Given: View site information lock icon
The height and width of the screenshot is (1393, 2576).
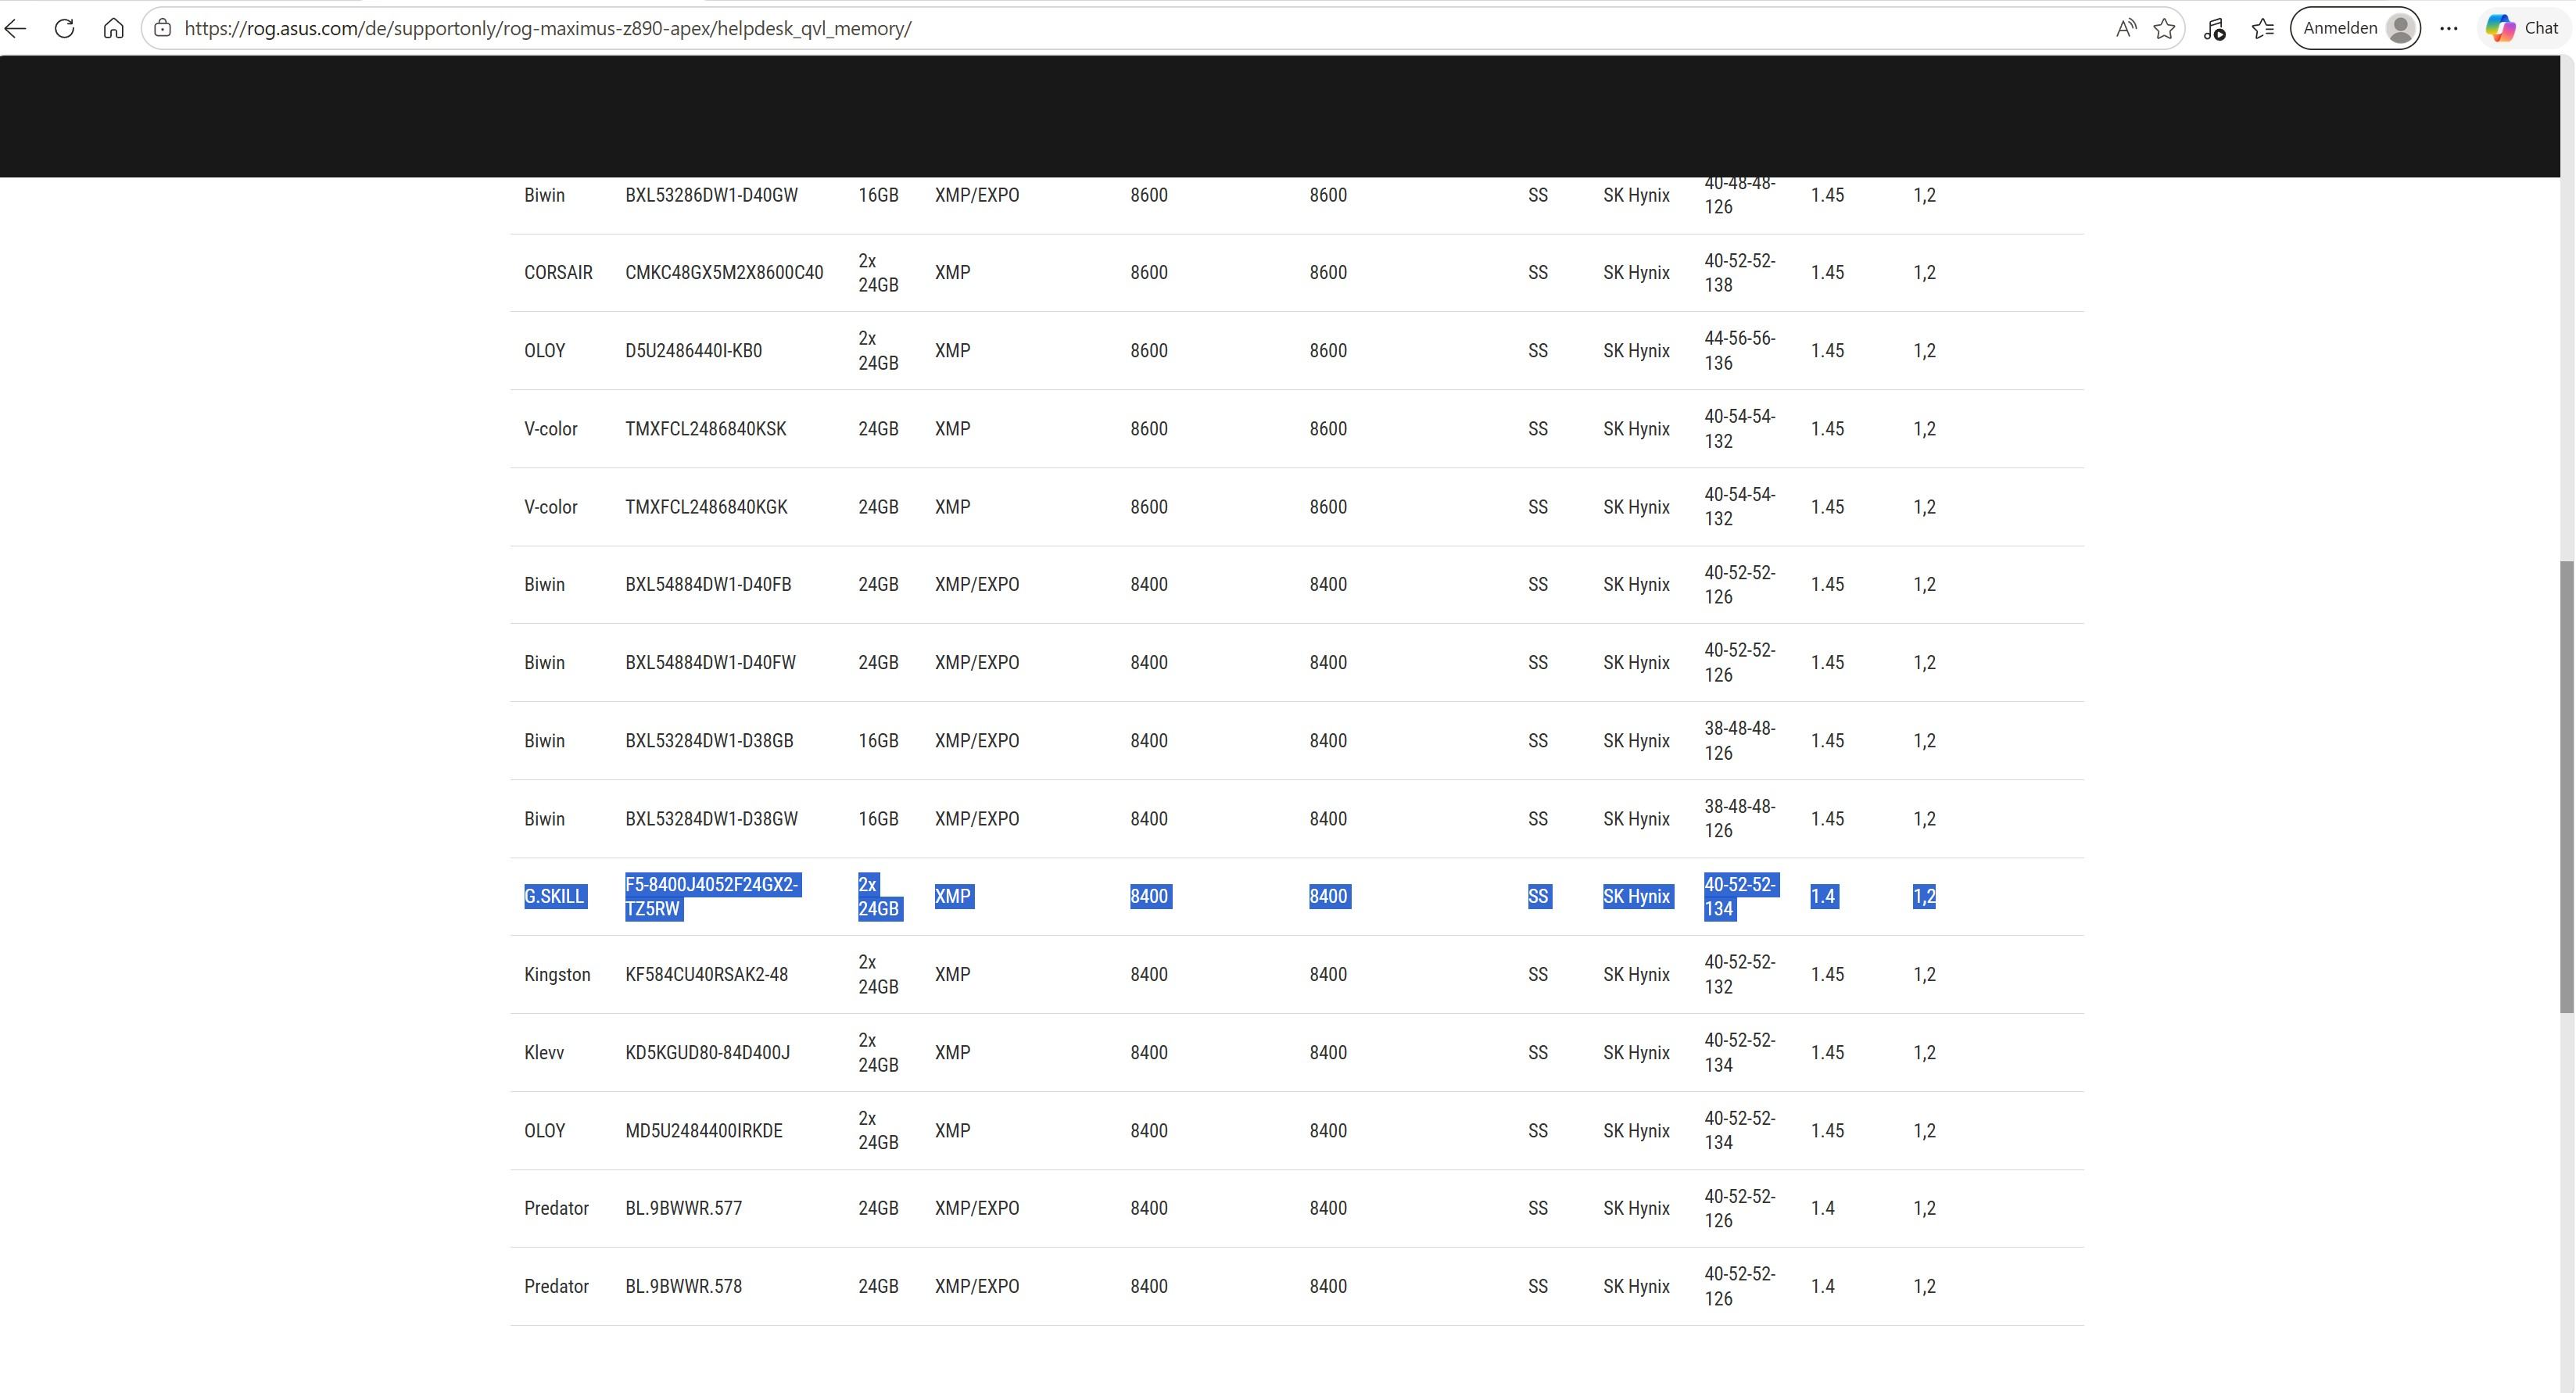Looking at the screenshot, I should tap(163, 28).
